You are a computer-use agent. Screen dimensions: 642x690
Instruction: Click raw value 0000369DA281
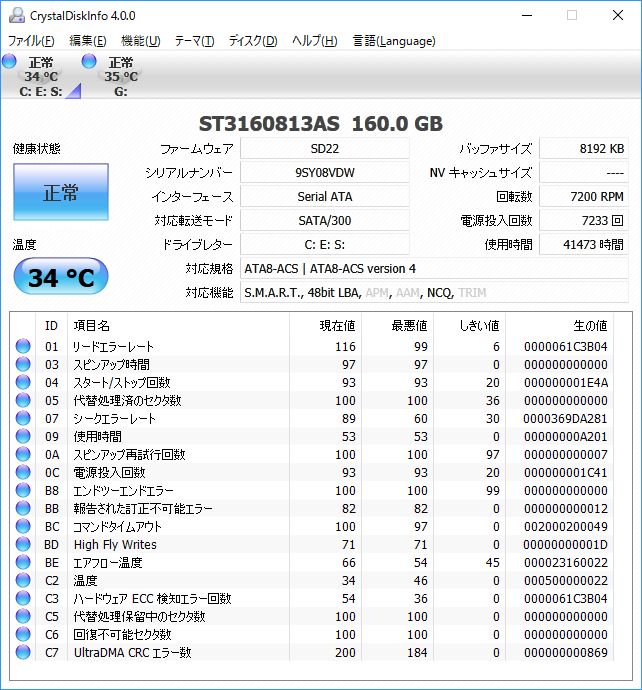(x=565, y=418)
